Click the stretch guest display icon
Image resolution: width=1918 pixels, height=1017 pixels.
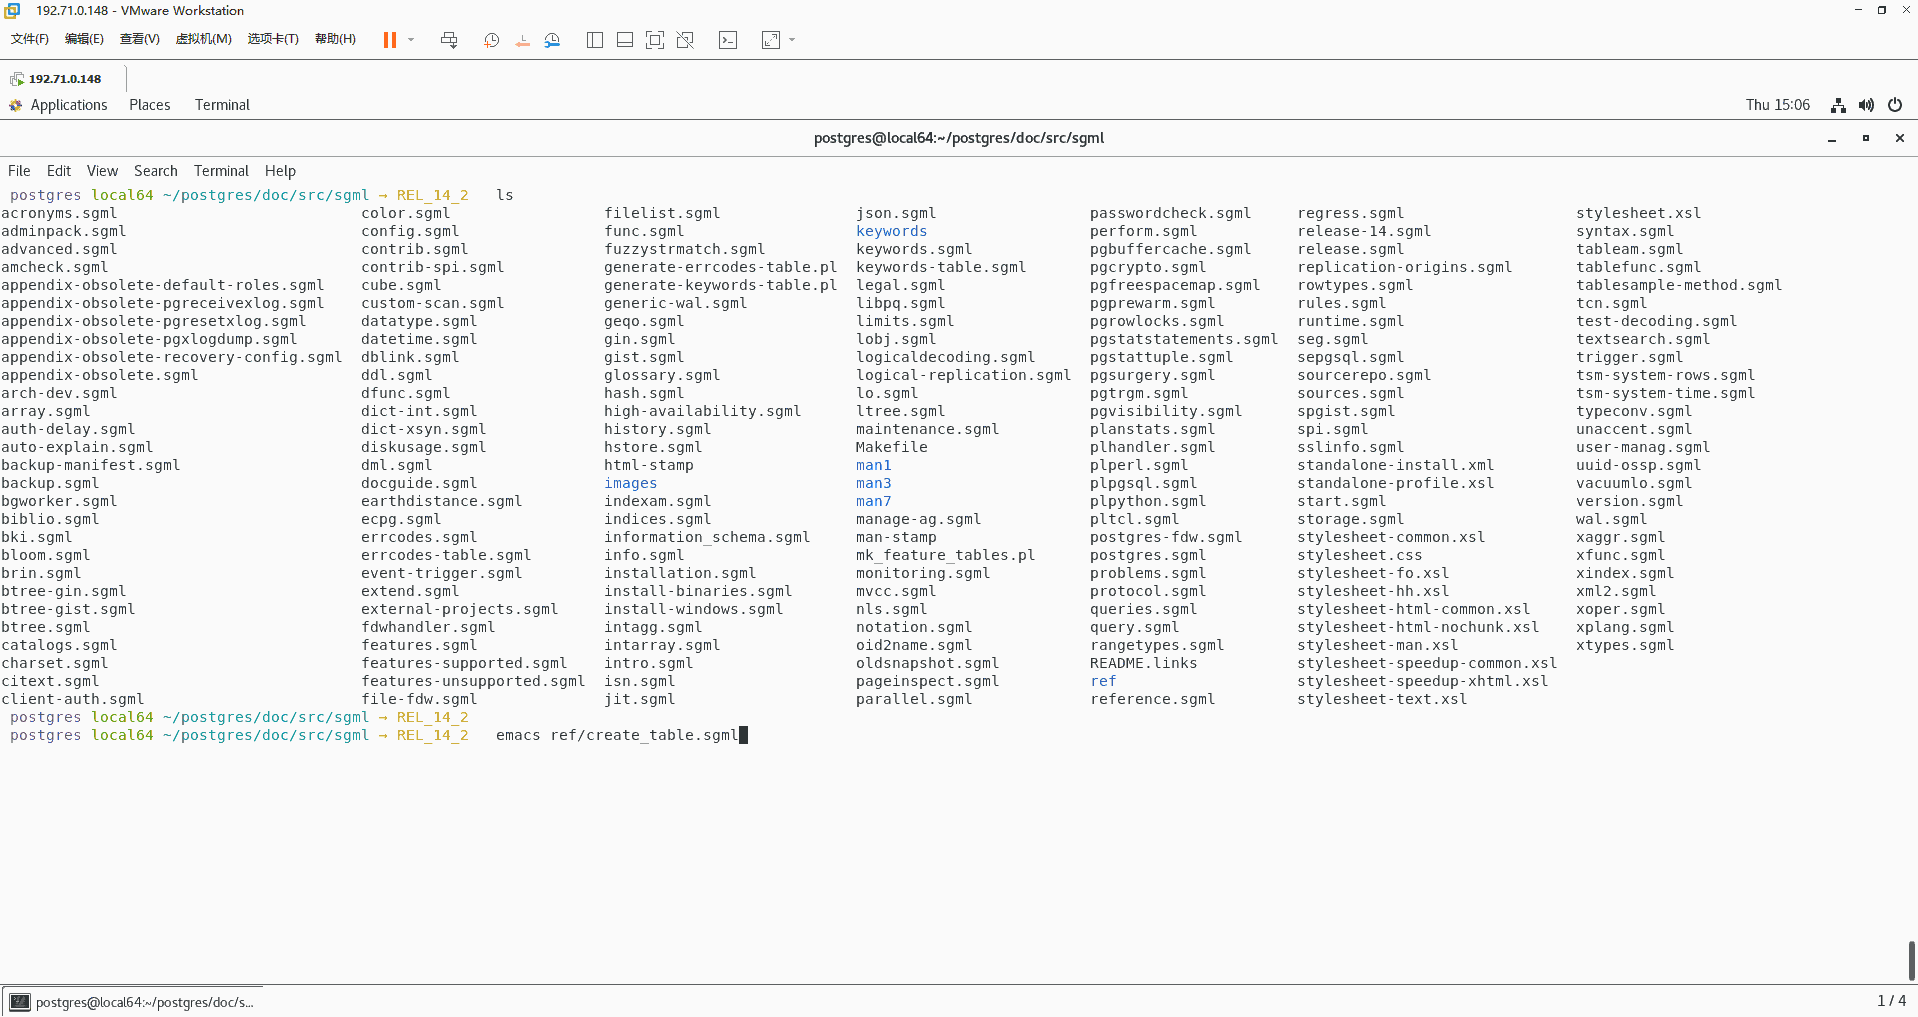pos(771,40)
